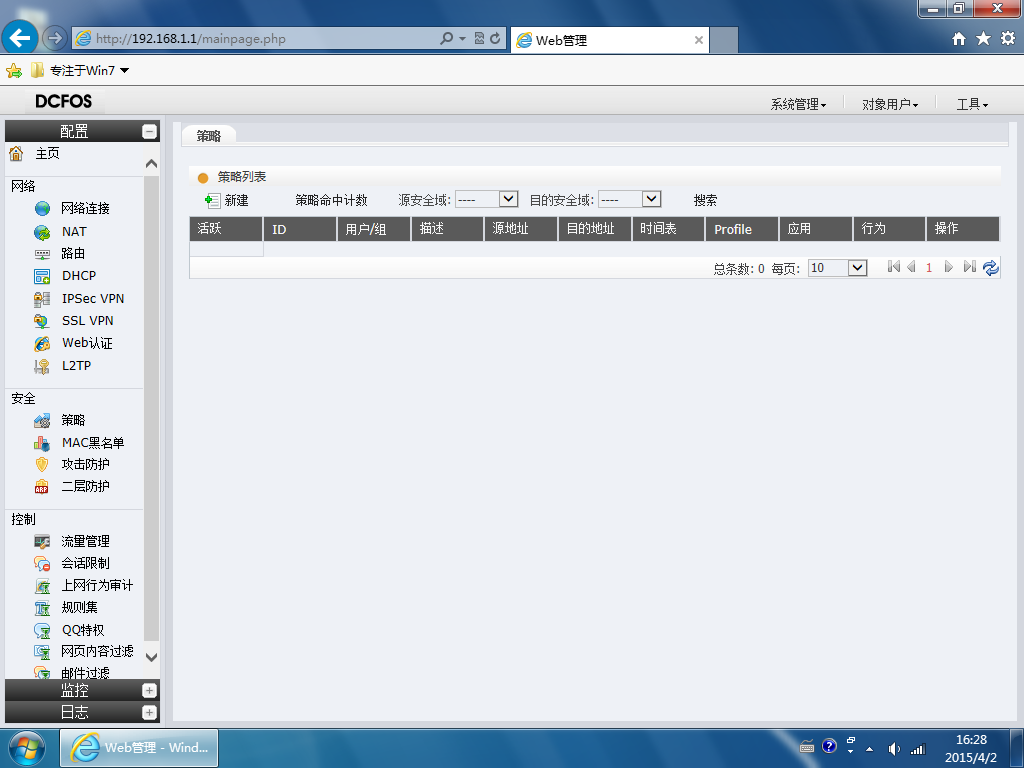Select the 策略 tab
Screen dimensions: 1024x768
point(208,136)
